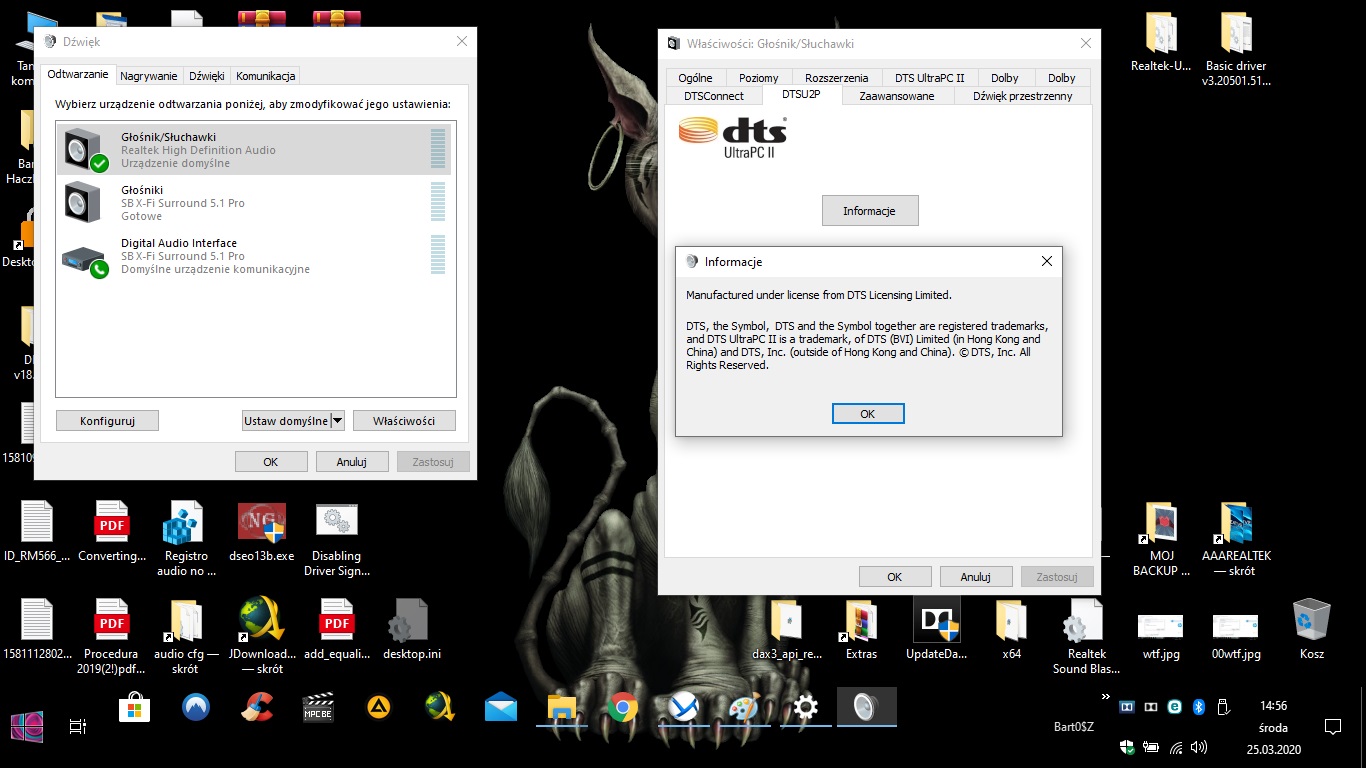Select the DTSConnect tab
1366x768 pixels.
(x=714, y=96)
